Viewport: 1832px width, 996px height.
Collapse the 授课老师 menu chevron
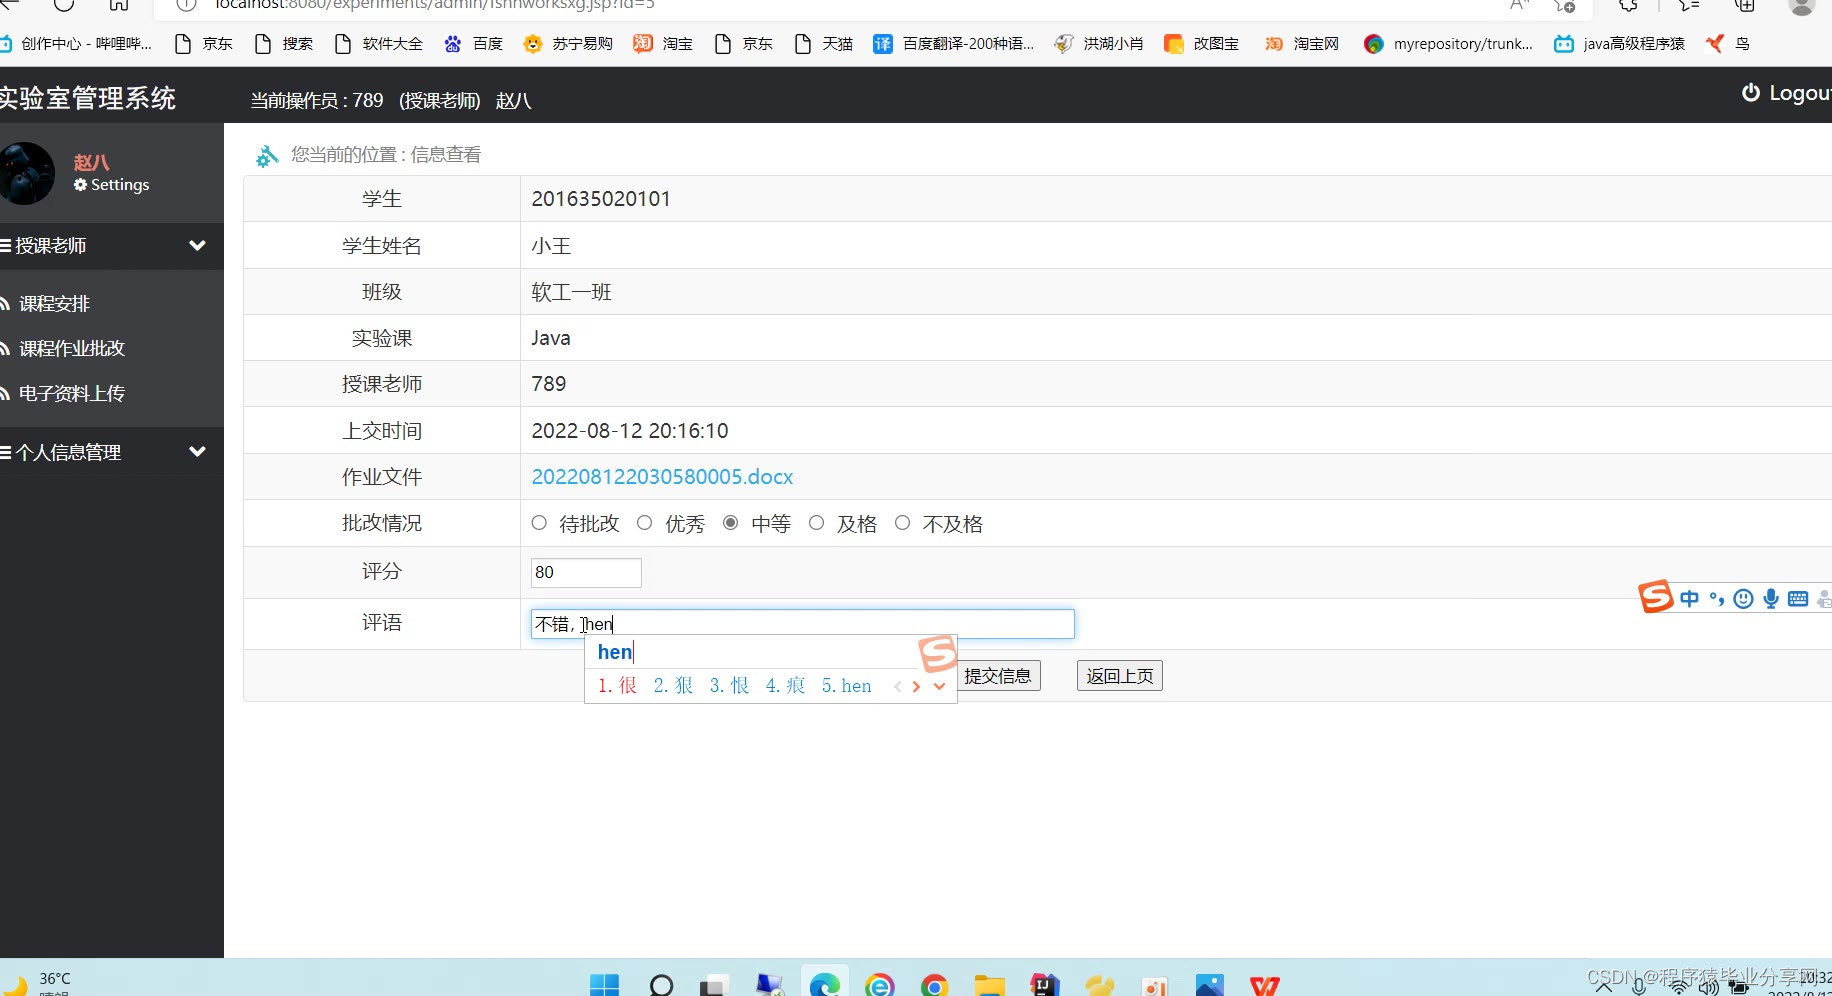[198, 246]
